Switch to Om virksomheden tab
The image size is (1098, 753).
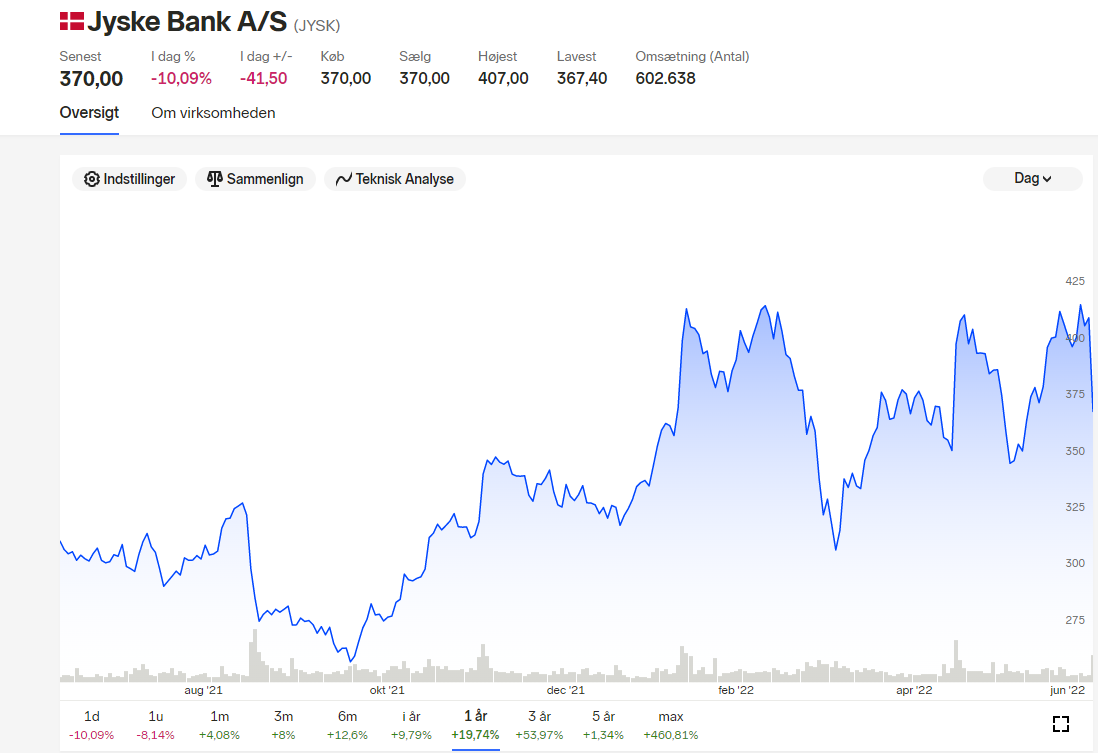click(213, 113)
